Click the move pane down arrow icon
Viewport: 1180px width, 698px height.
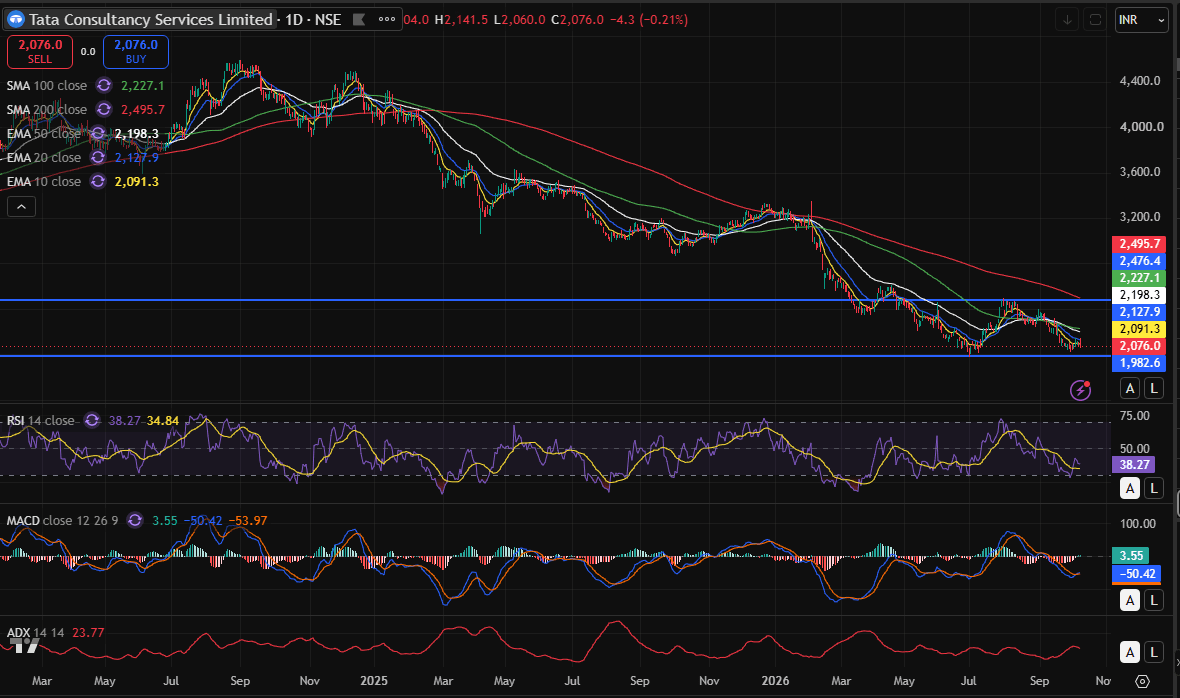(1066, 20)
